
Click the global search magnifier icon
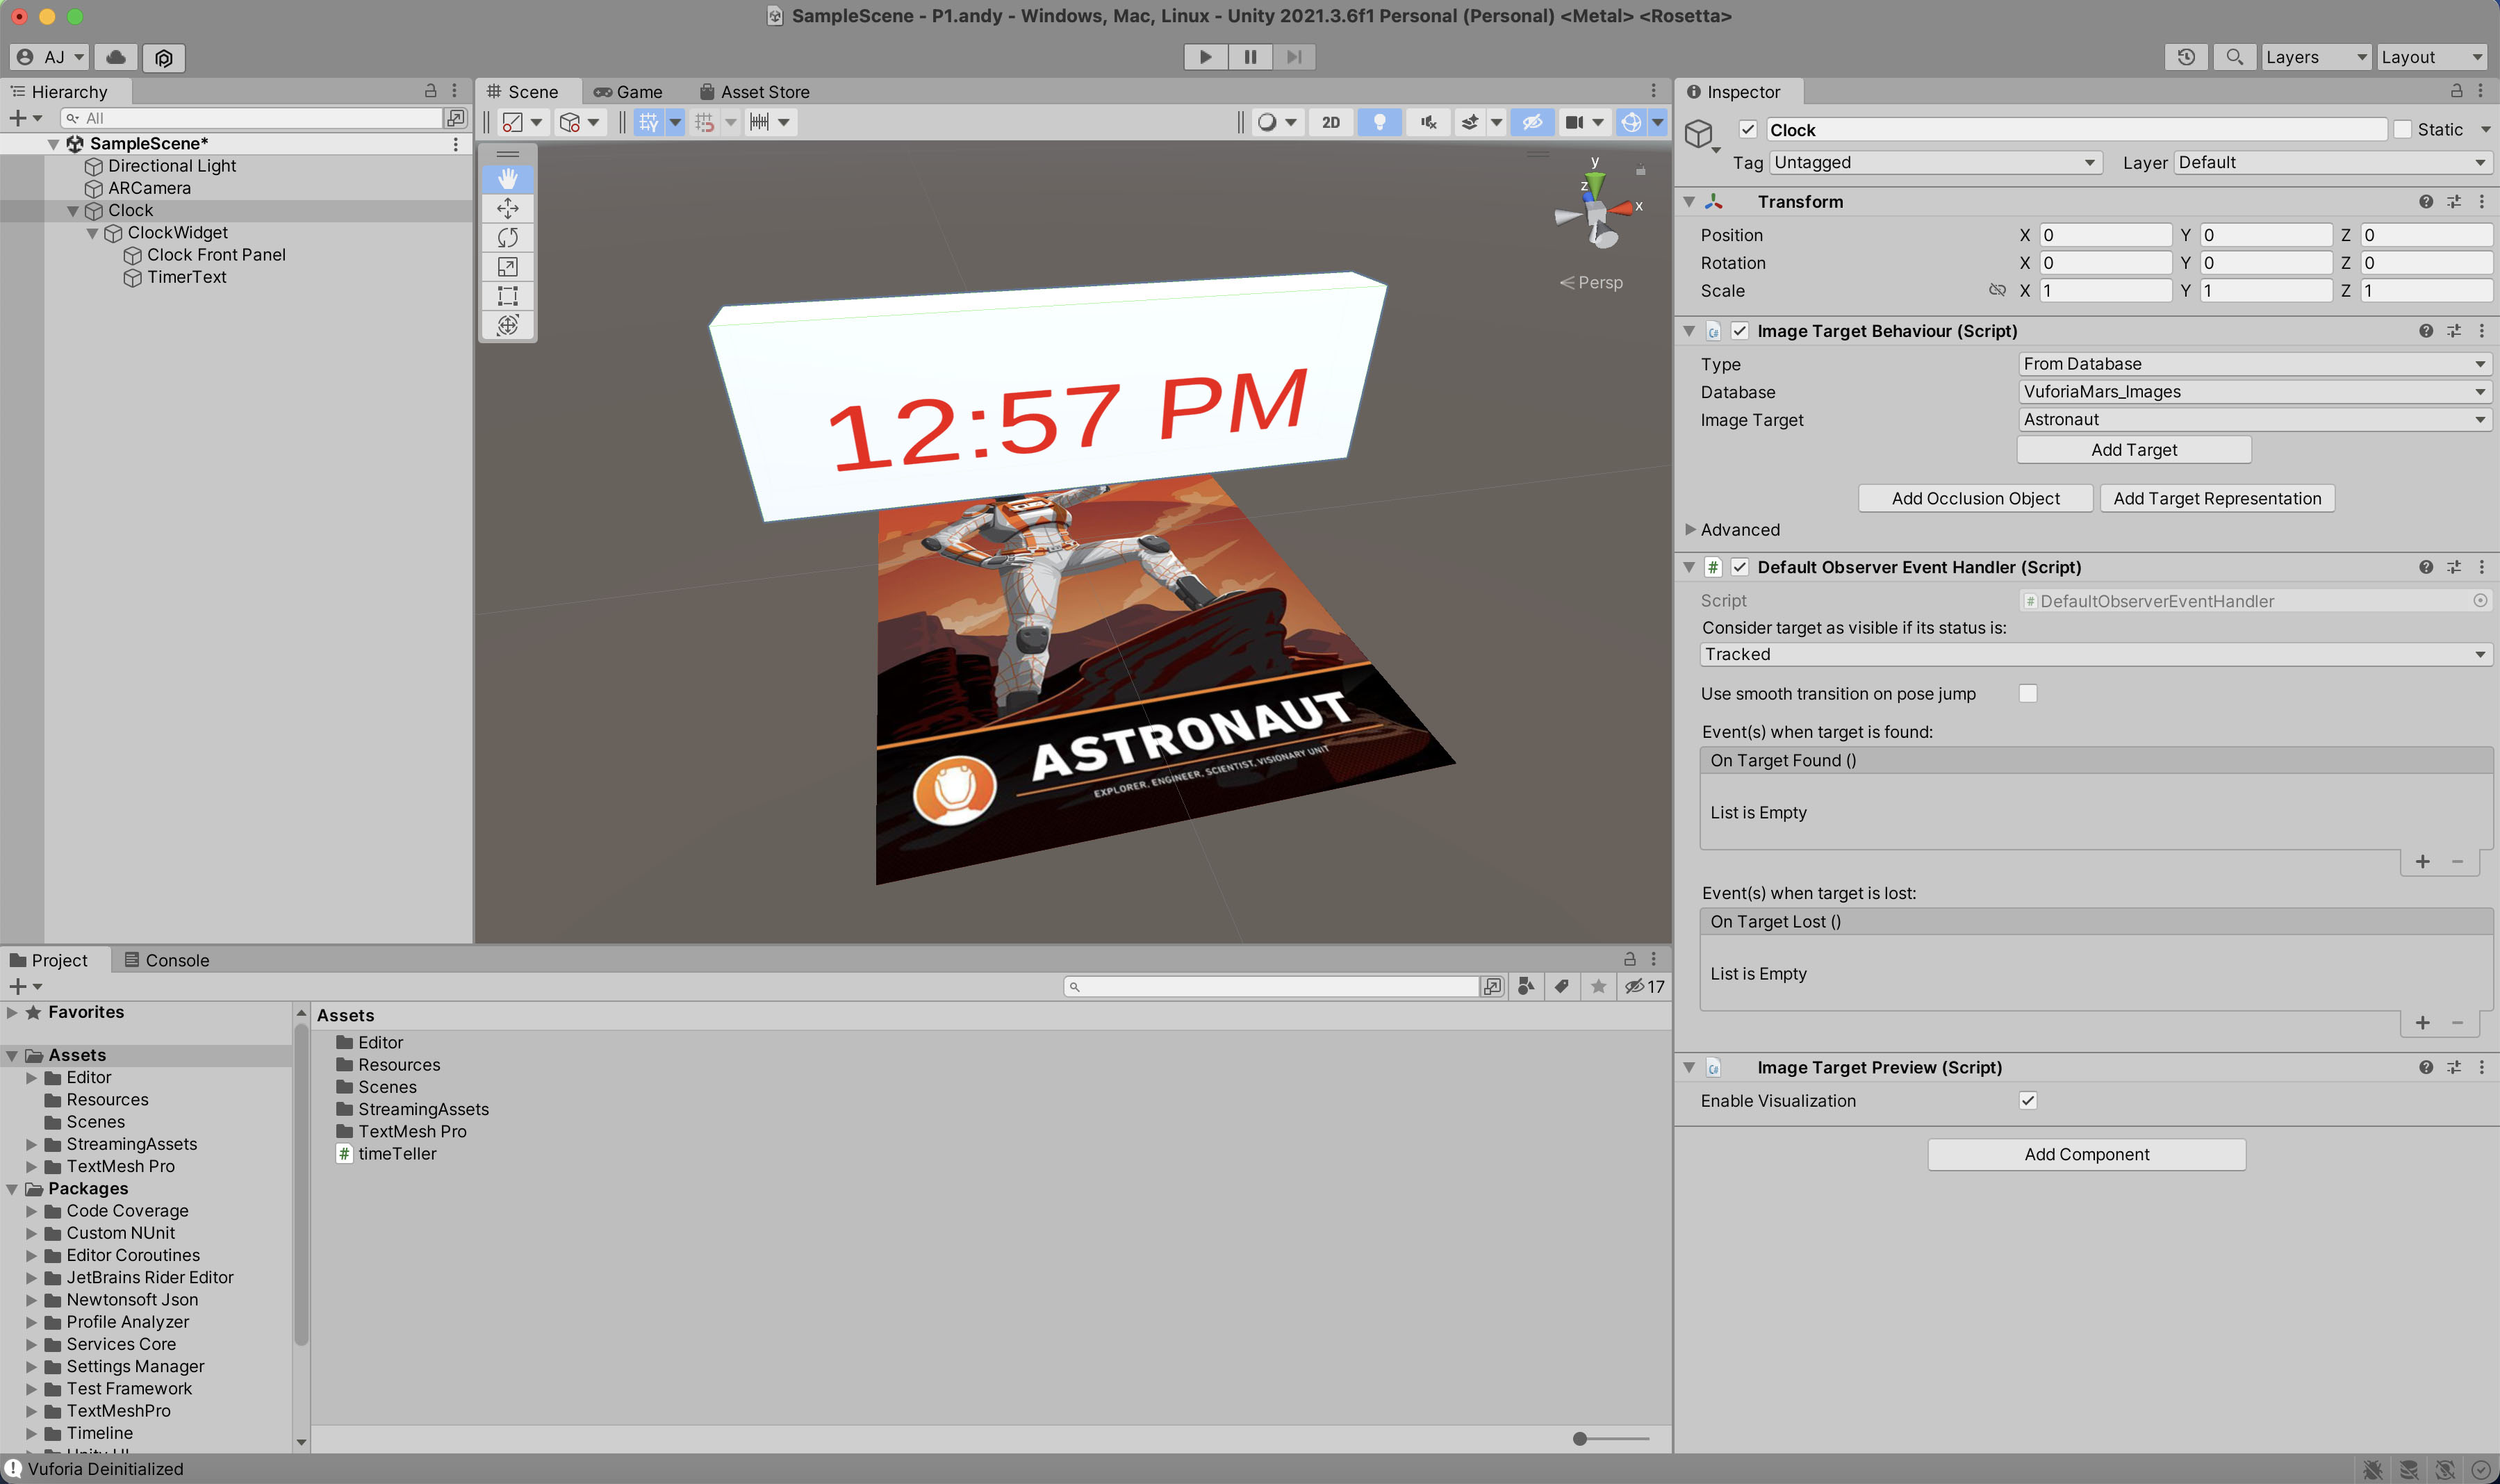pos(2234,57)
